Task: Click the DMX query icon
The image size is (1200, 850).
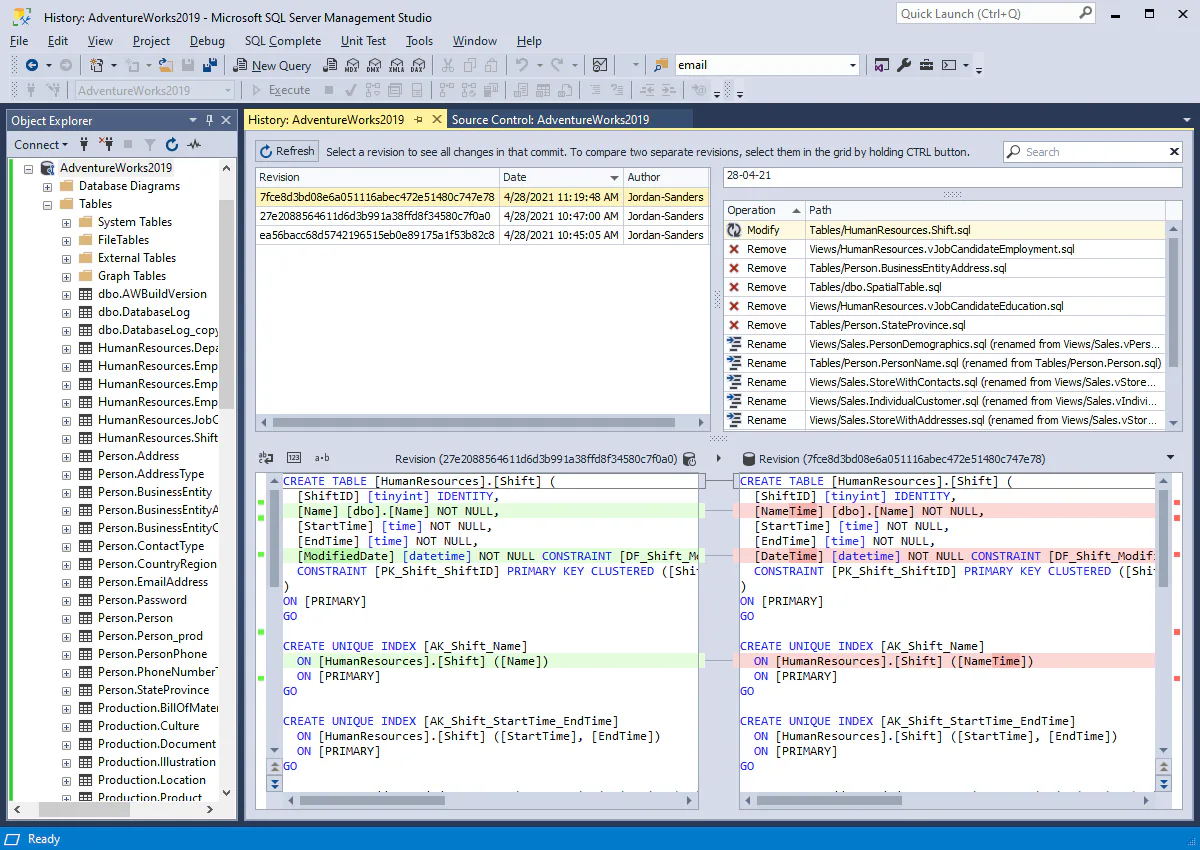Action: click(x=373, y=65)
